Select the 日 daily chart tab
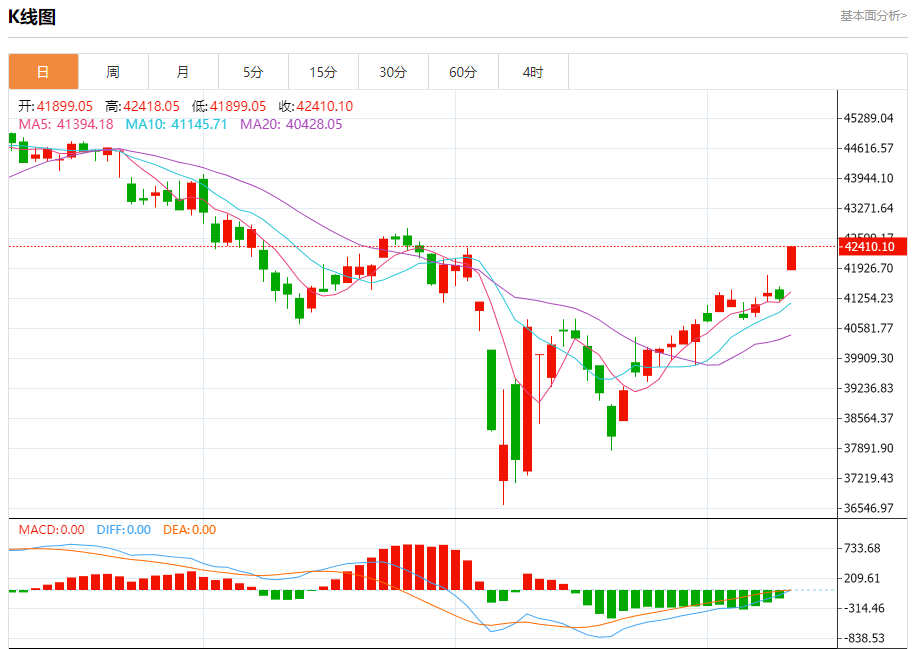 click(43, 72)
